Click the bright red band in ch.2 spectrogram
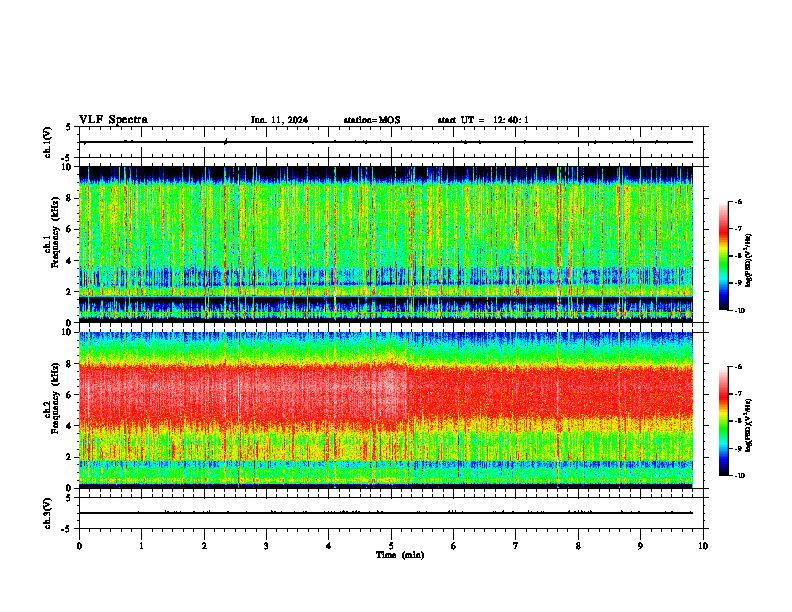 point(385,396)
